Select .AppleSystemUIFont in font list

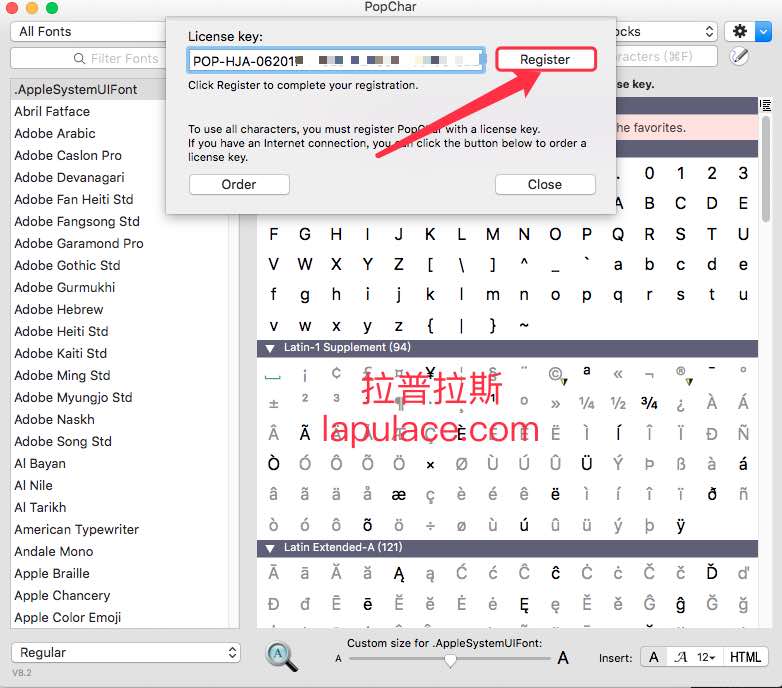(88, 89)
